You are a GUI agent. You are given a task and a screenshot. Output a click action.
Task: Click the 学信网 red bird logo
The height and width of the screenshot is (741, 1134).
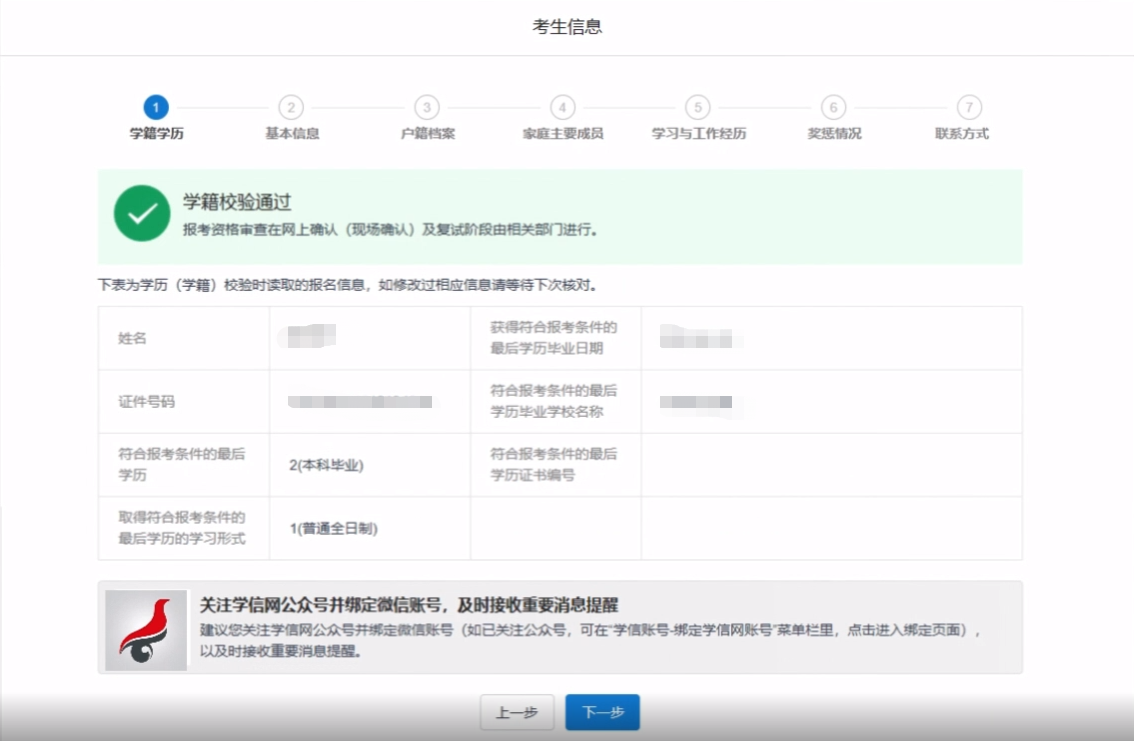coord(146,629)
